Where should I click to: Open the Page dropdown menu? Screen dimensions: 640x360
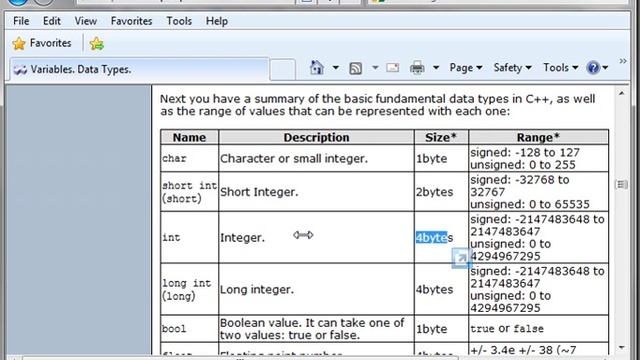tap(466, 67)
